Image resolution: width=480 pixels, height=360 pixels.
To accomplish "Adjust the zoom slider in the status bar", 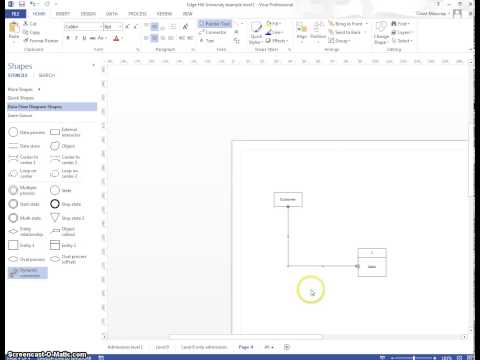I will tap(414, 358).
